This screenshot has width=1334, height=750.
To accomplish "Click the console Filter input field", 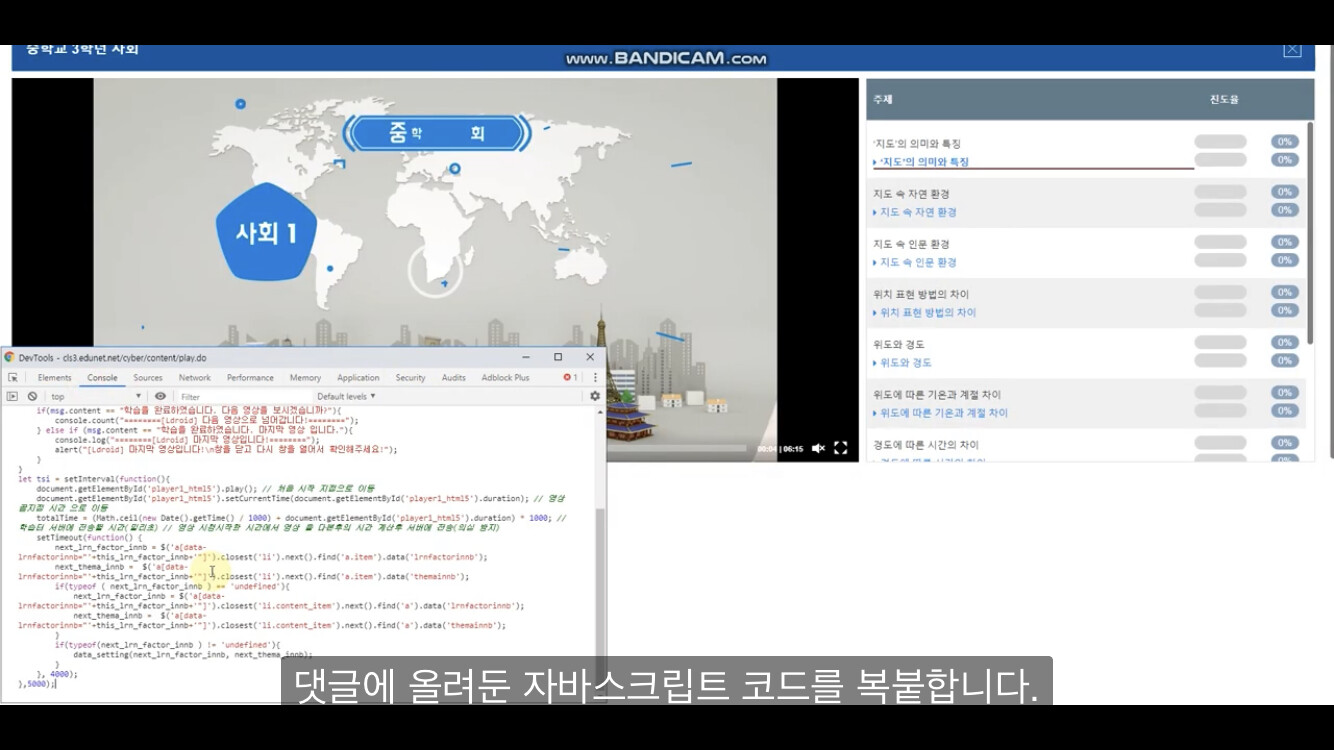I will [x=240, y=397].
